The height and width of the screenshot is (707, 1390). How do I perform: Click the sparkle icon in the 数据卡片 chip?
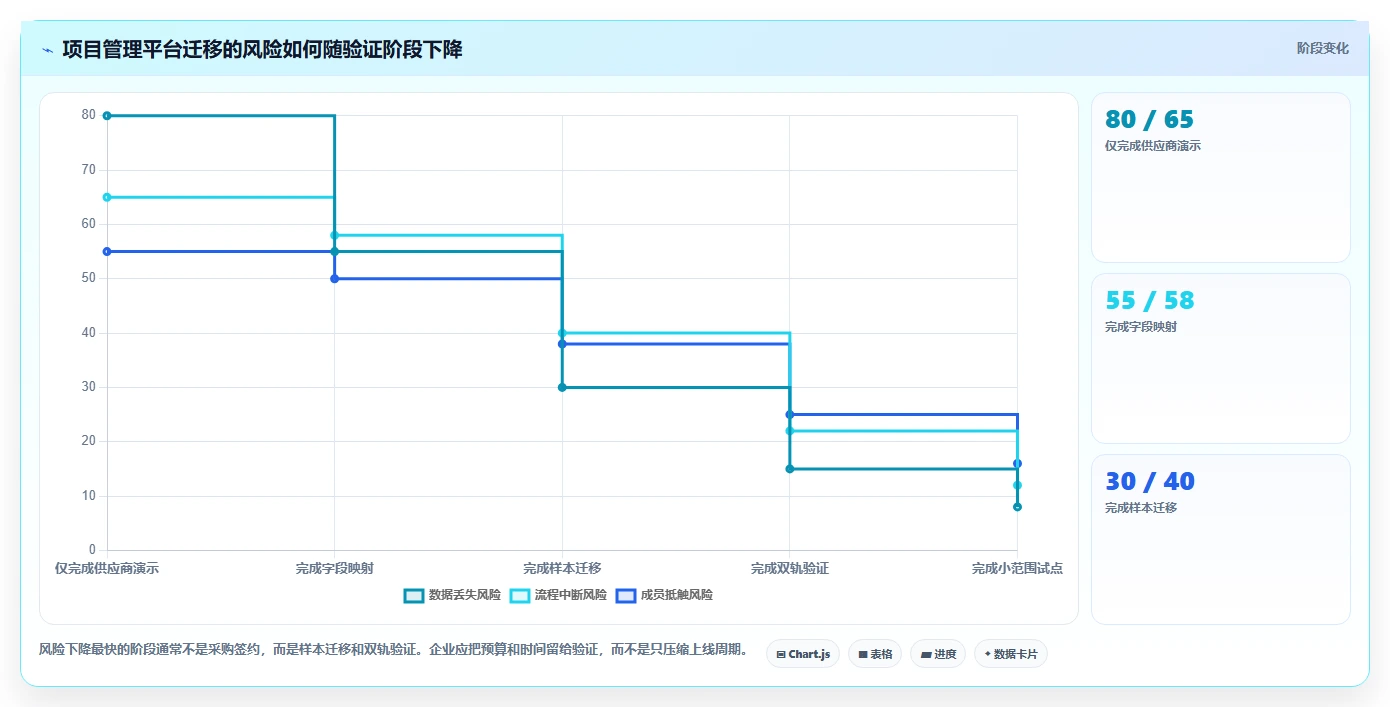coord(988,654)
